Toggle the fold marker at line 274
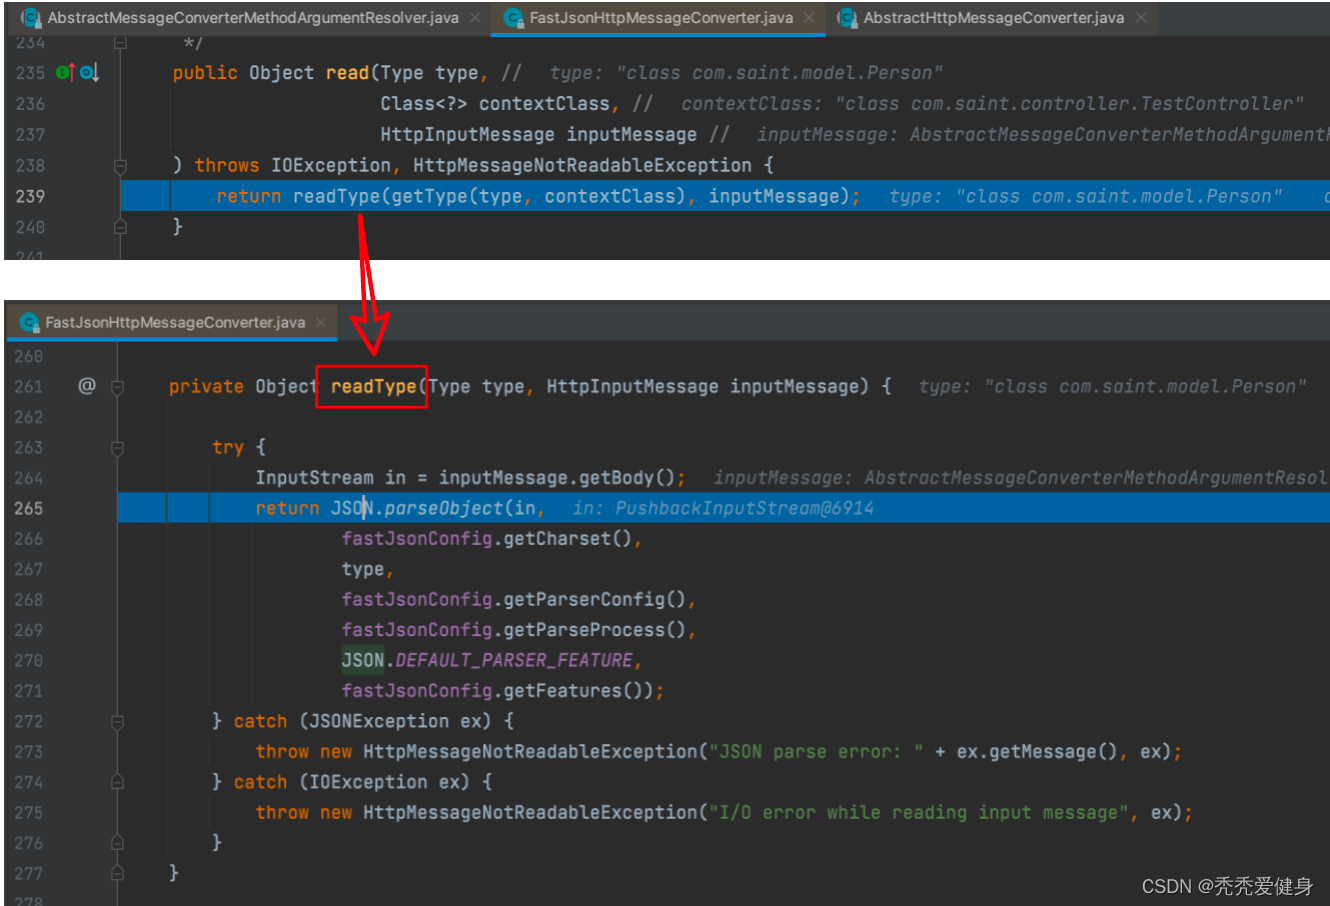The height and width of the screenshot is (906, 1330). (x=117, y=782)
